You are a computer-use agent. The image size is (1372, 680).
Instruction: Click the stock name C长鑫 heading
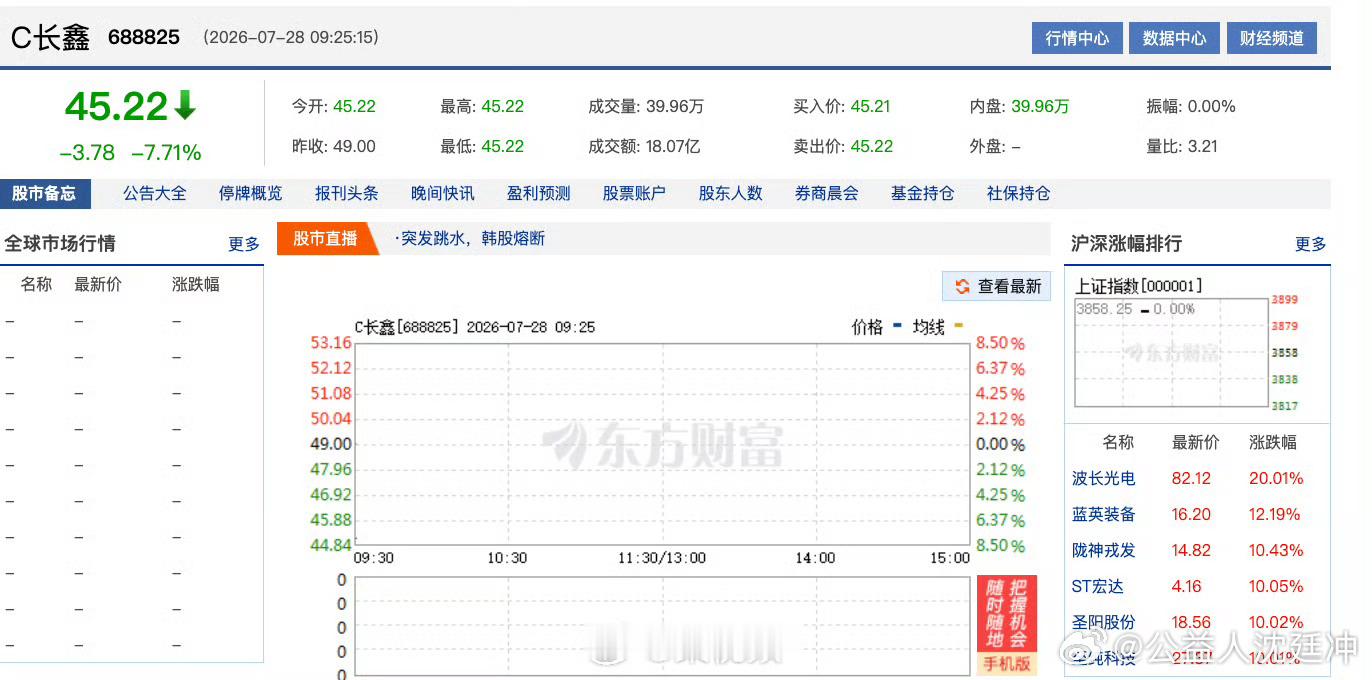click(50, 38)
